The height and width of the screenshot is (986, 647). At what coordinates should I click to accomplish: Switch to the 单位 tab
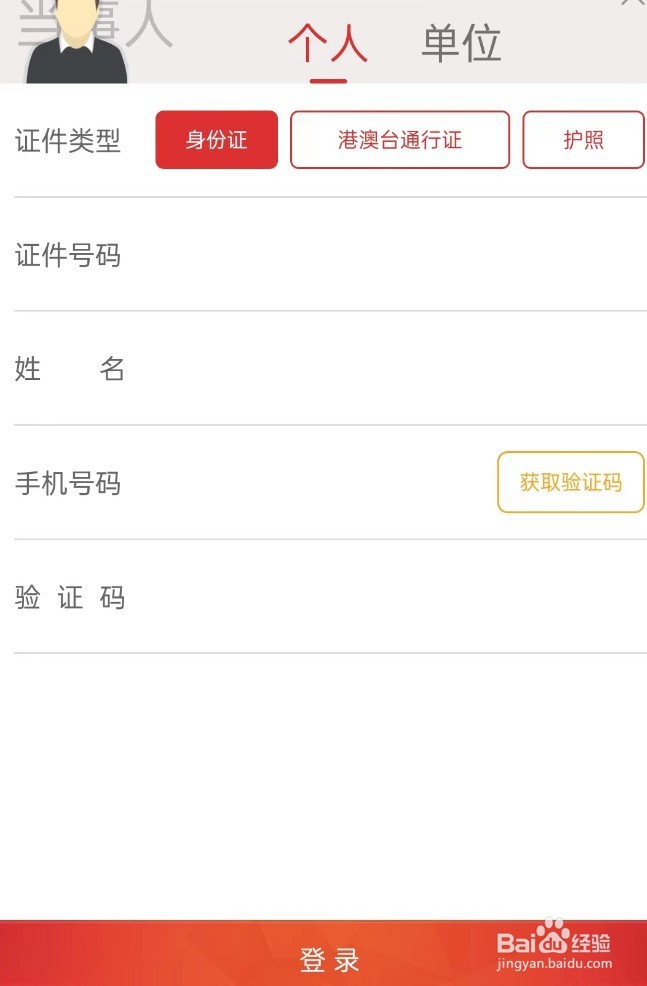coord(461,43)
